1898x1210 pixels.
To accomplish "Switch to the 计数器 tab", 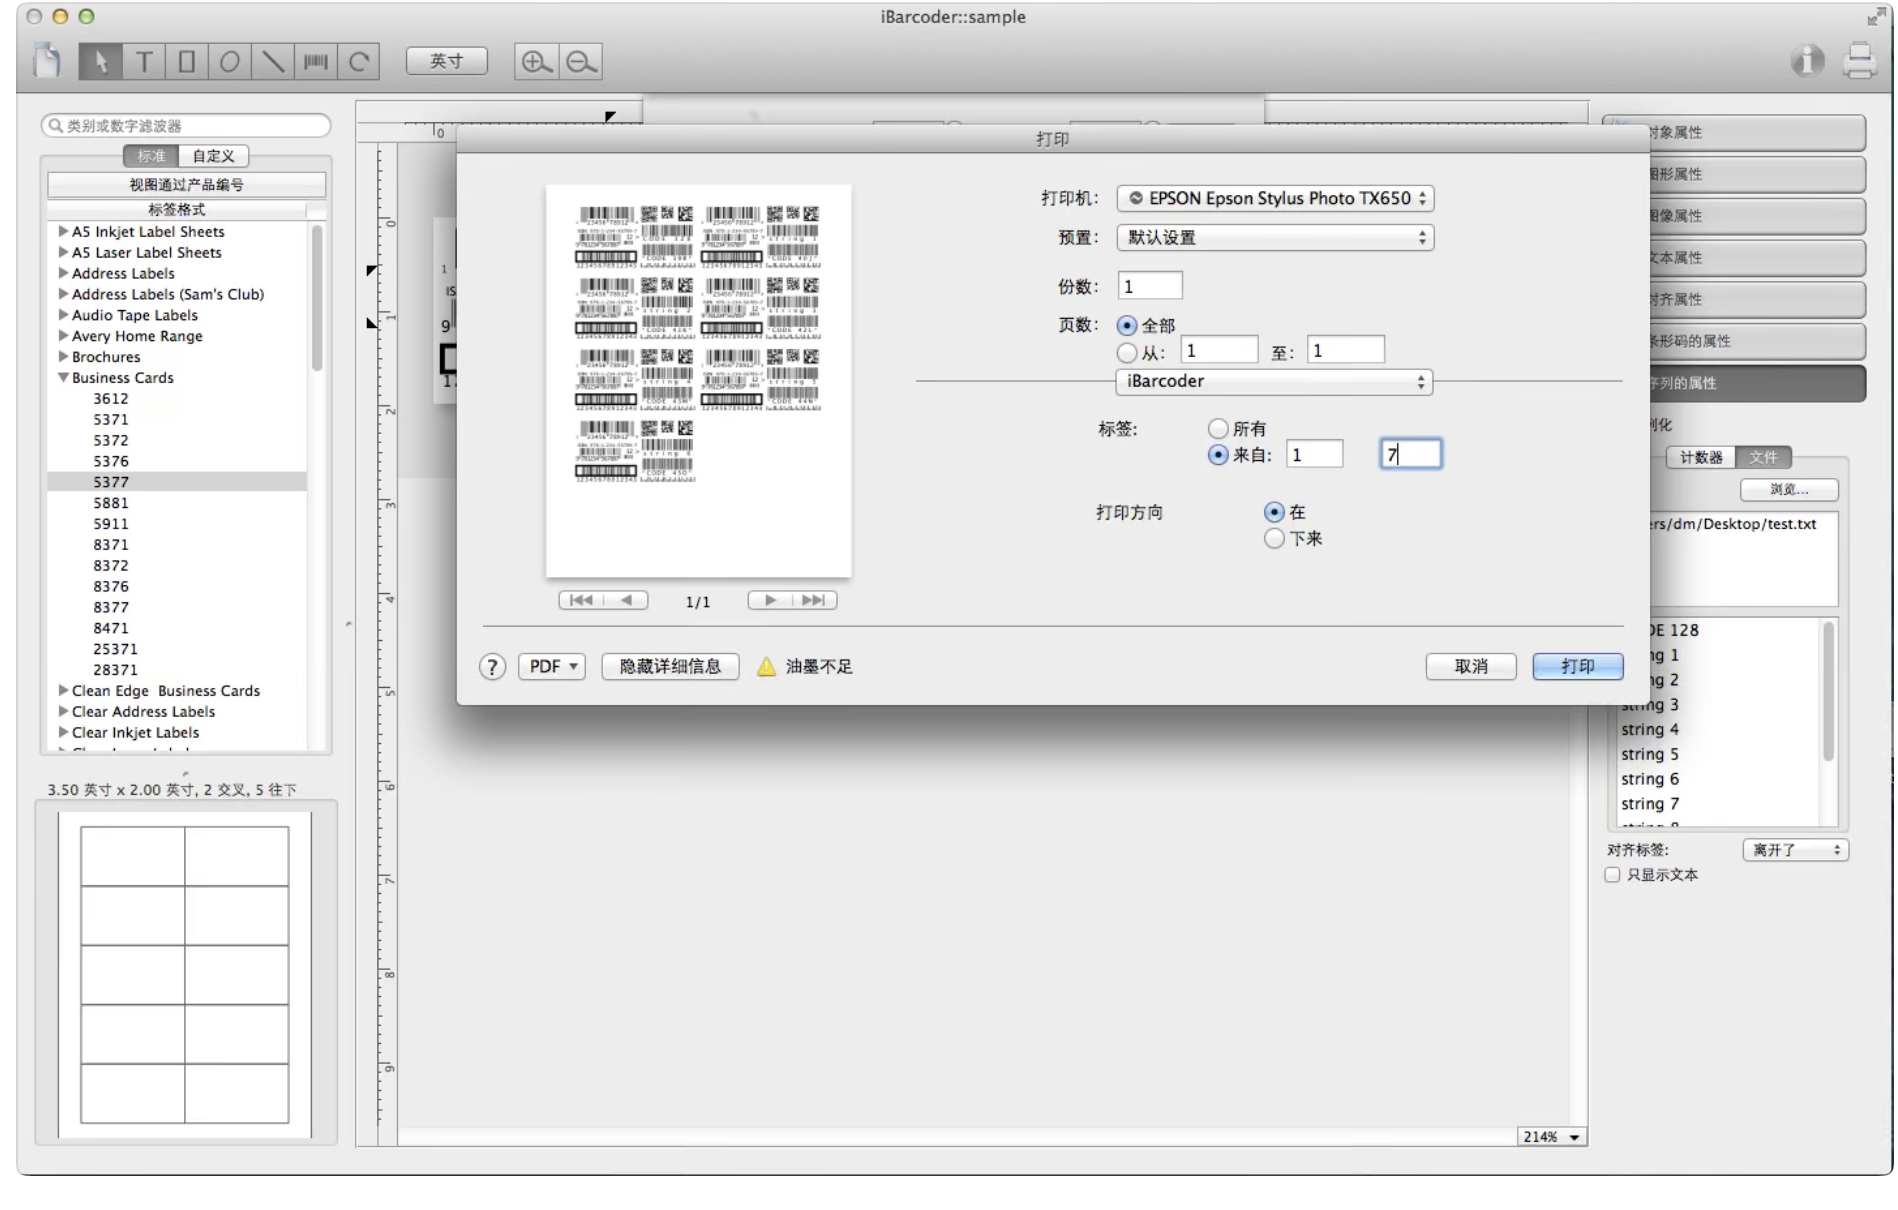I will pos(1700,458).
